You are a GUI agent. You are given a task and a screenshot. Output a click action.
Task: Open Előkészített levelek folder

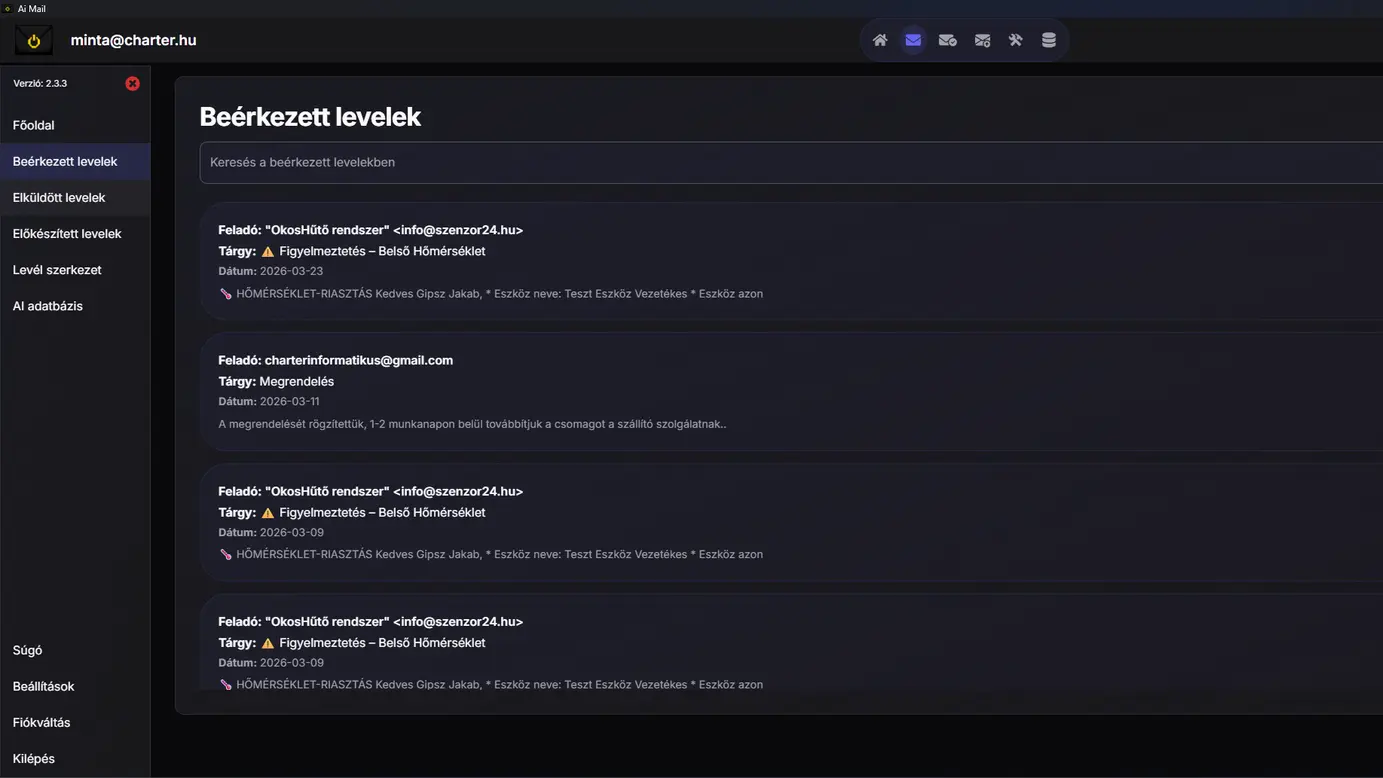(x=67, y=234)
